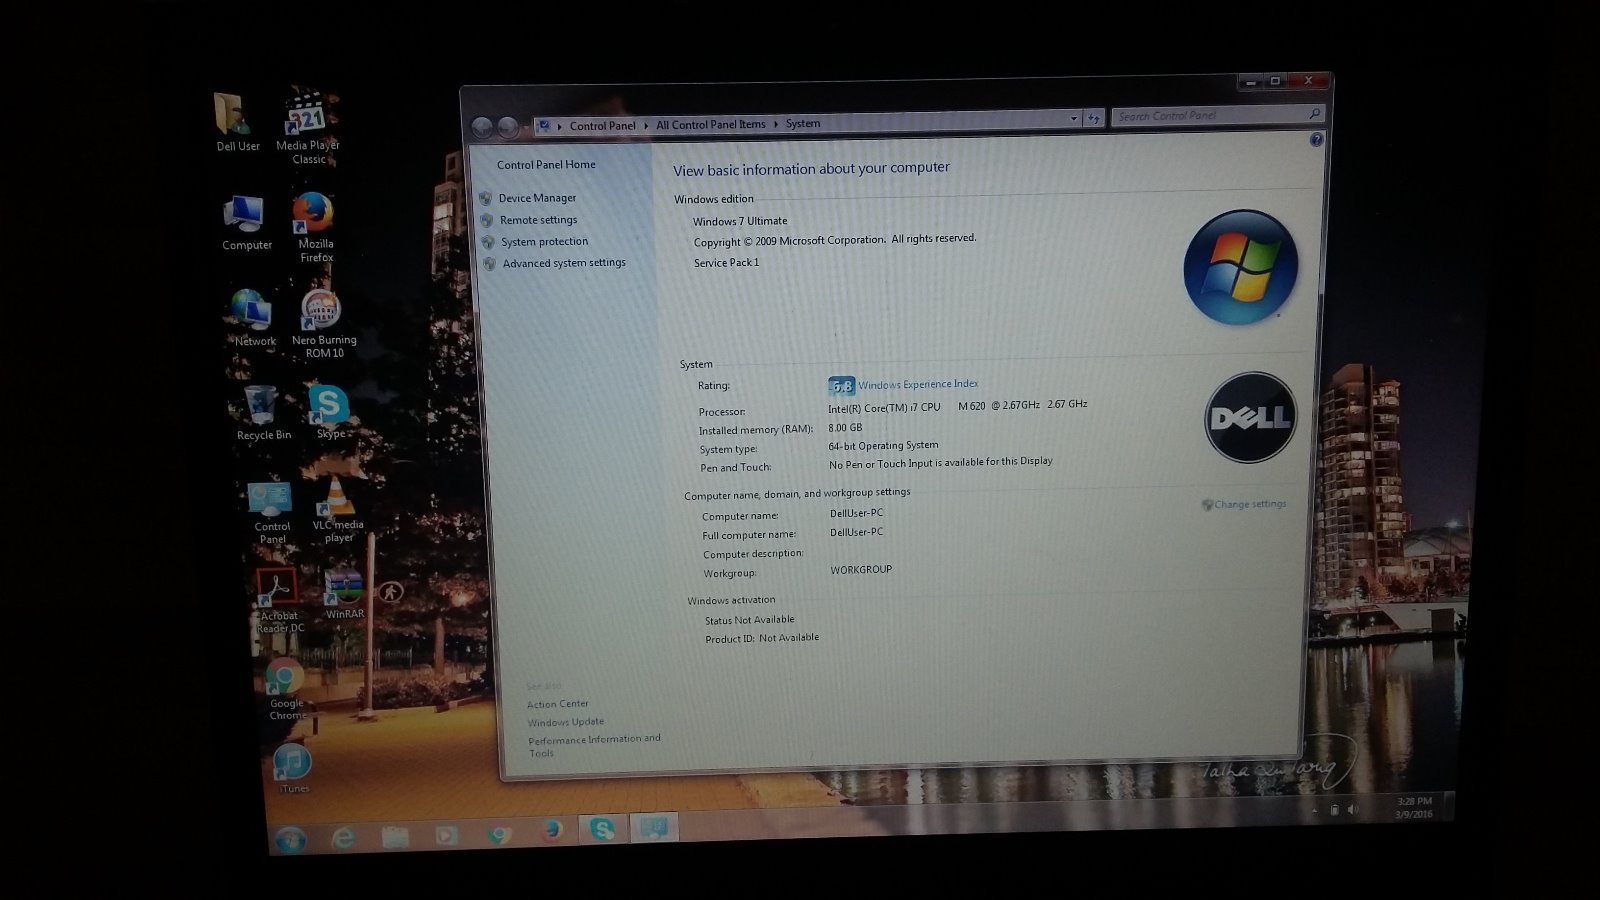Click the Control Panel breadcrumb
The image size is (1600, 900).
602,126
